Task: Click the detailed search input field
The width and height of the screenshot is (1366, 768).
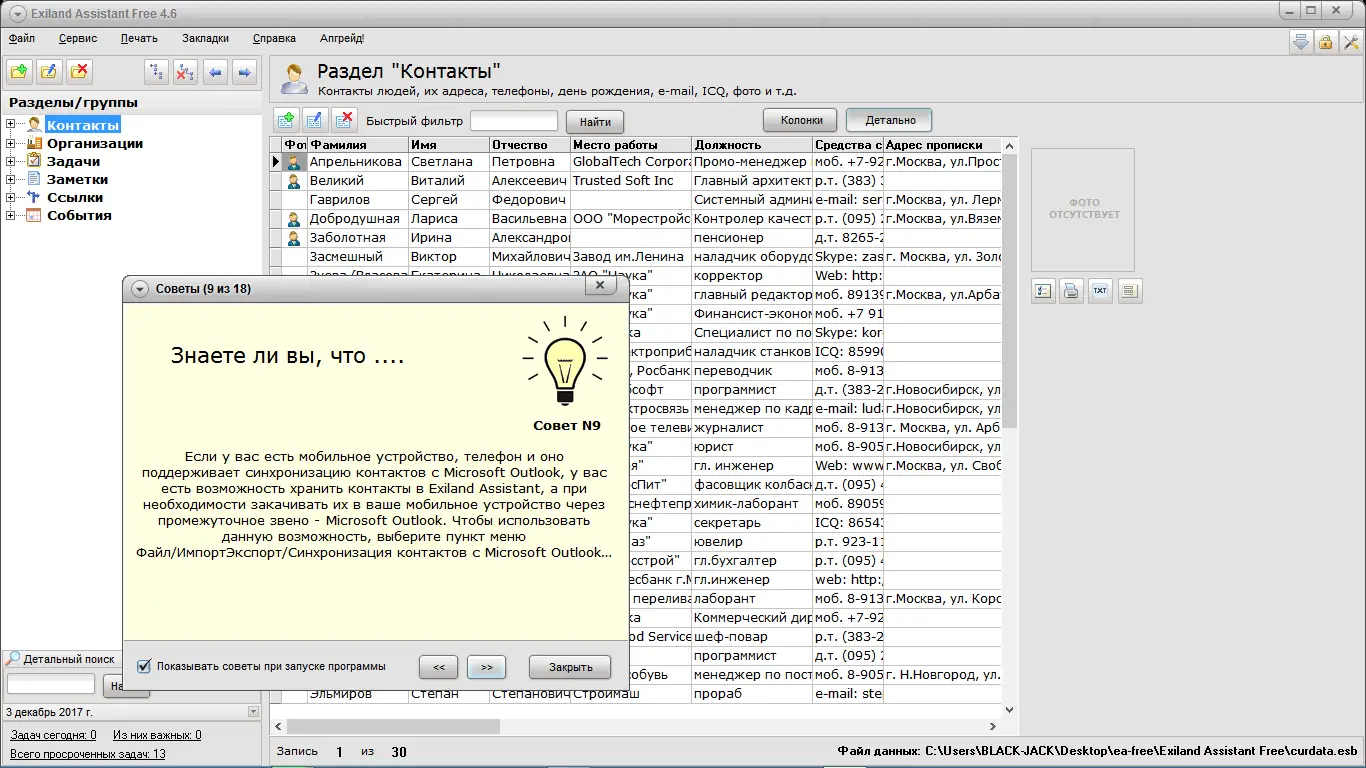Action: click(x=51, y=685)
